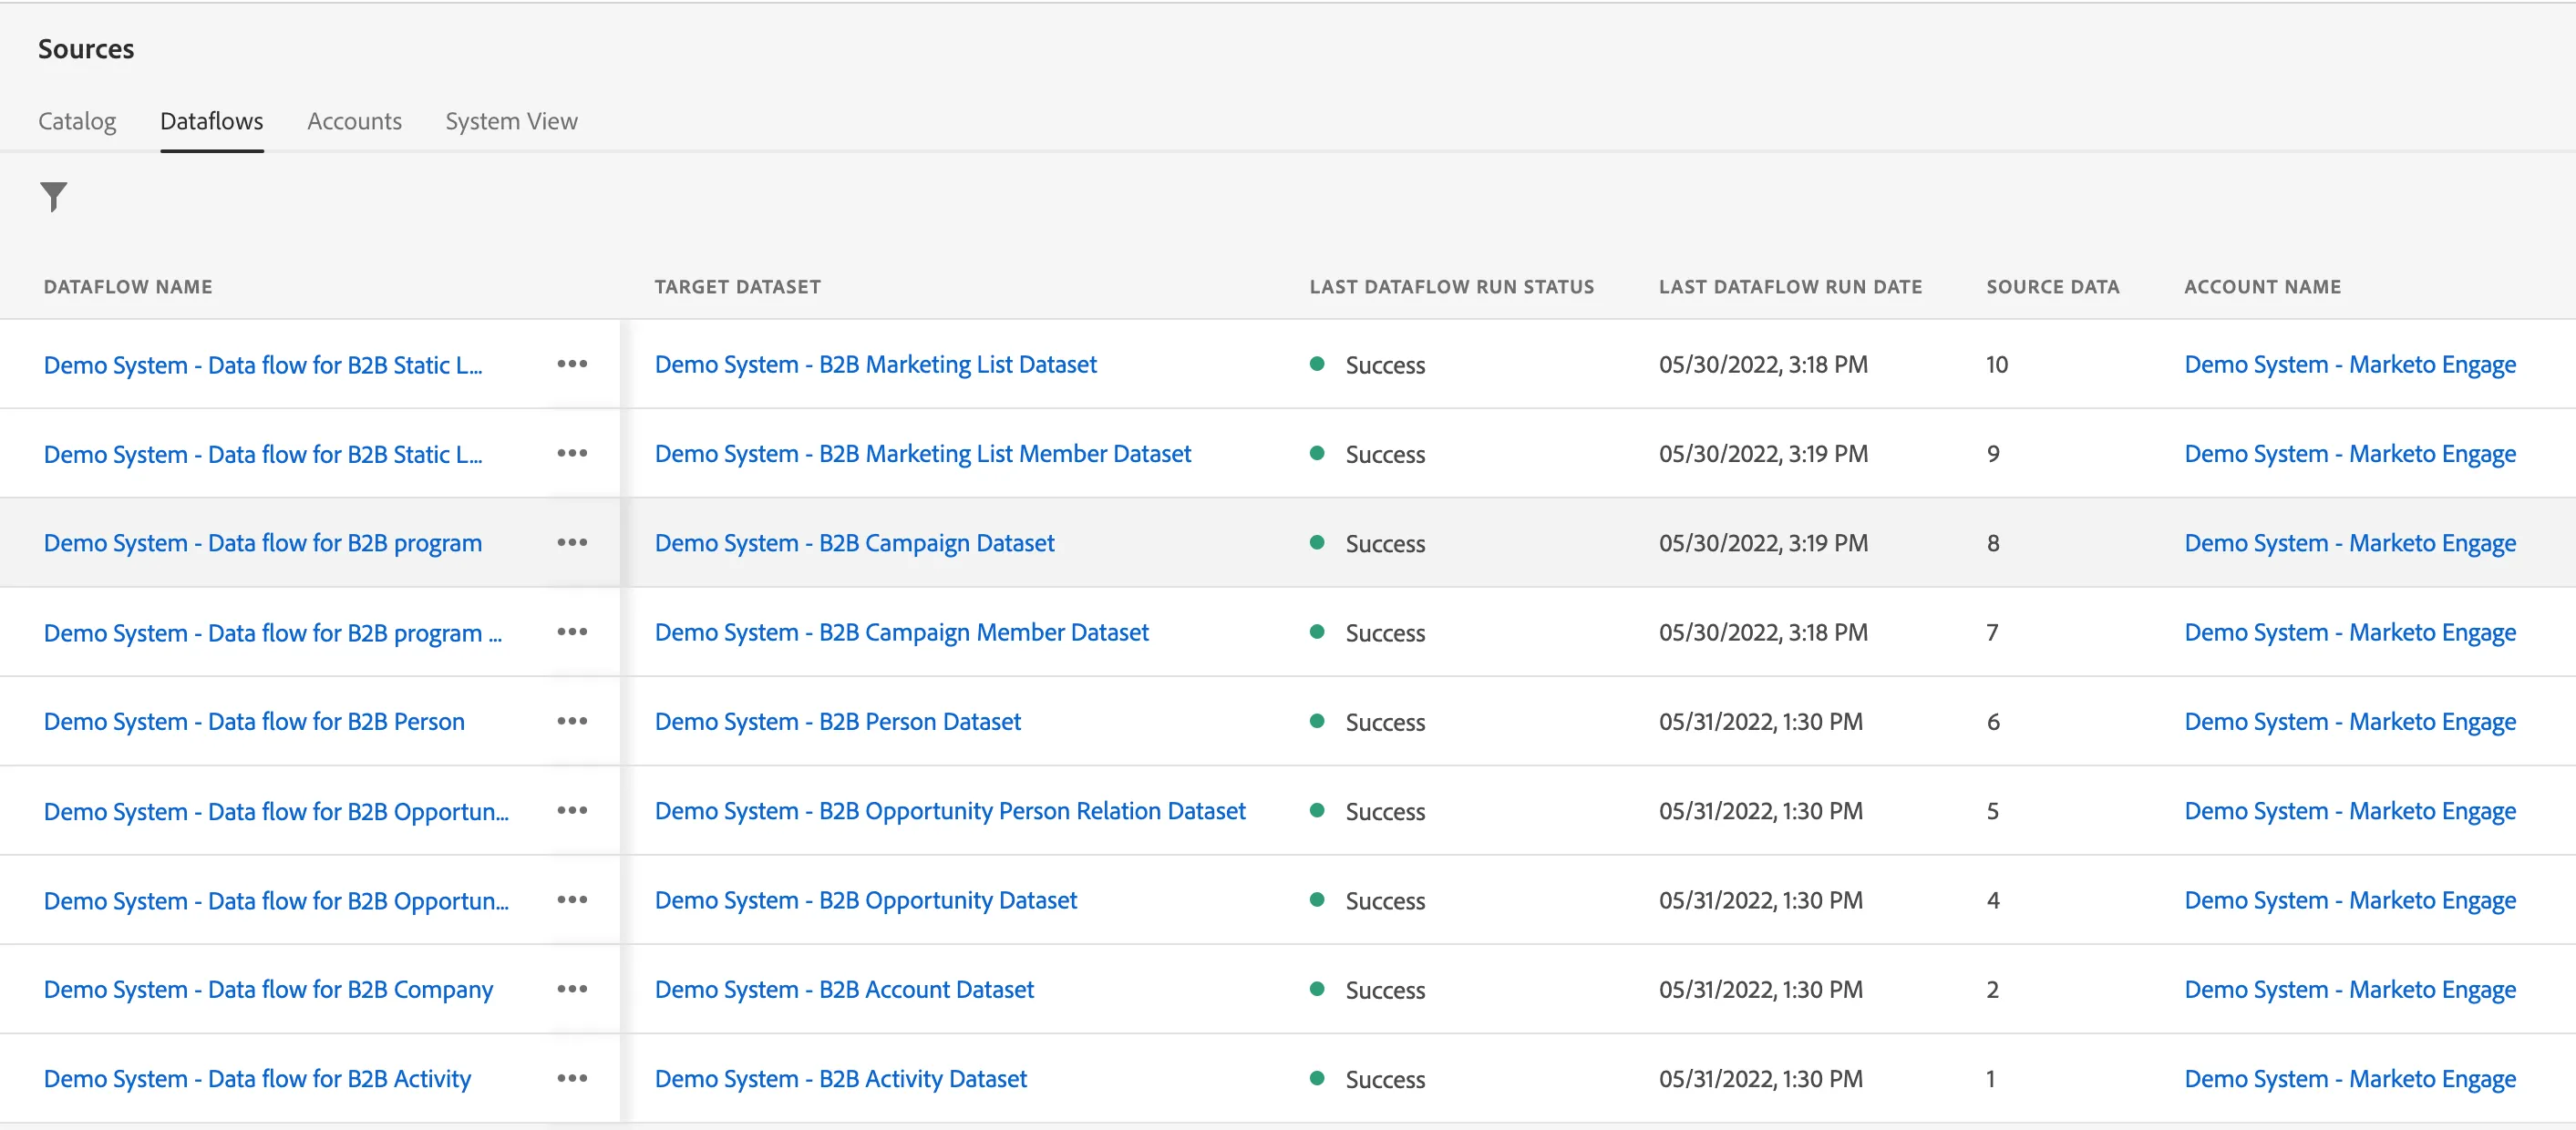Open Data flow for B2B Person link
Image resolution: width=2576 pixels, height=1130 pixels.
click(x=254, y=722)
